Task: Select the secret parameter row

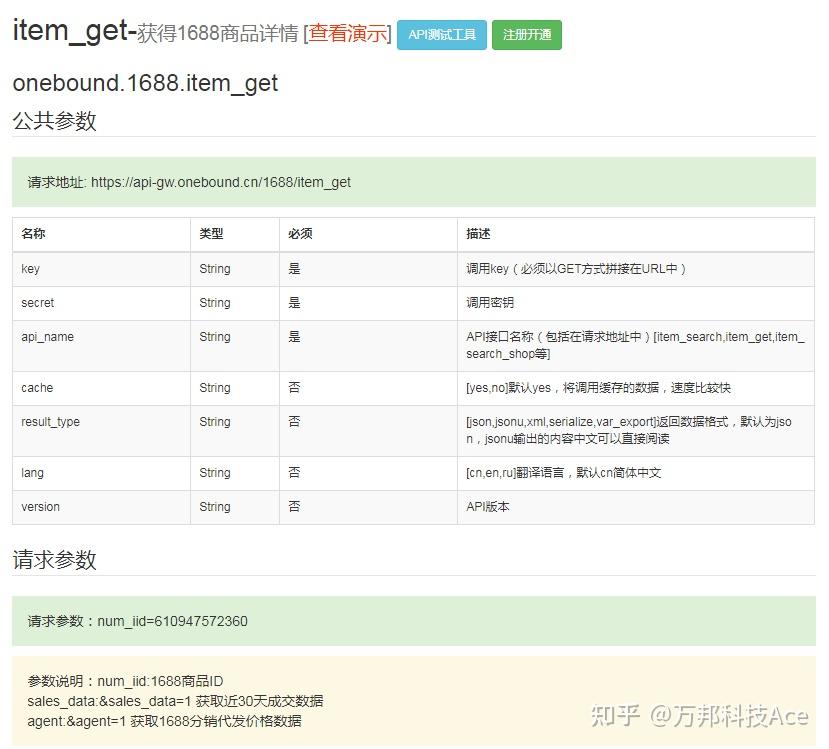Action: click(x=37, y=303)
